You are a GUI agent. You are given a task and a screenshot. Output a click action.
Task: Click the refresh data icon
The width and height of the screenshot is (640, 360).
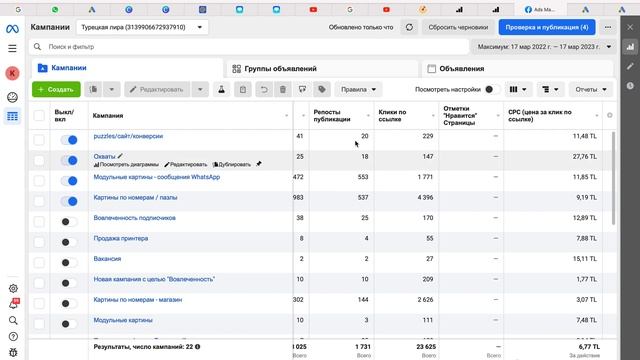point(409,27)
